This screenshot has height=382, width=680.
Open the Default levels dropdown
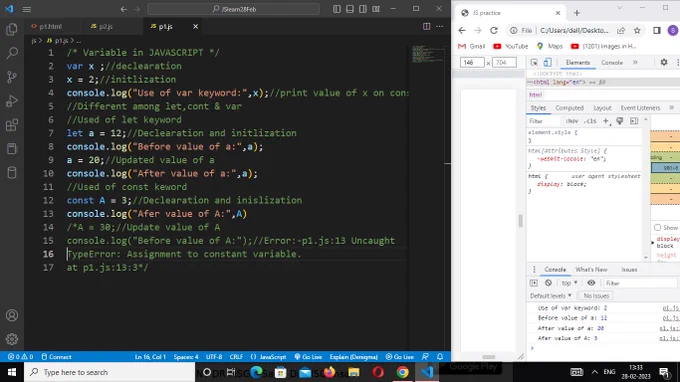point(551,296)
